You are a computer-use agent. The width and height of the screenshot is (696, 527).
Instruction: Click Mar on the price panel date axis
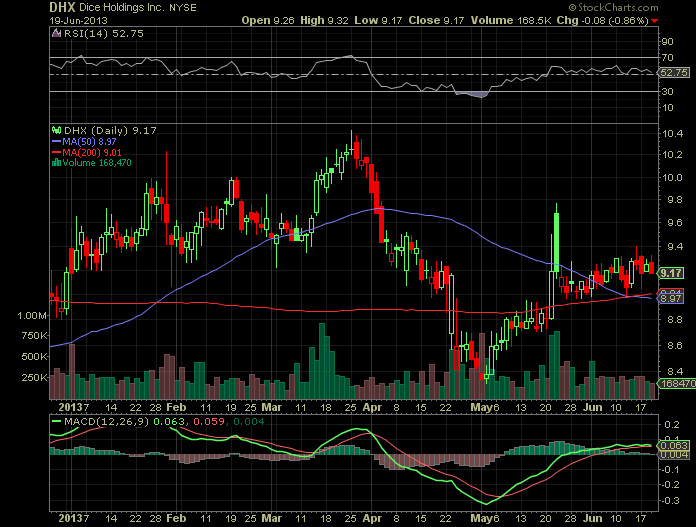(x=272, y=407)
